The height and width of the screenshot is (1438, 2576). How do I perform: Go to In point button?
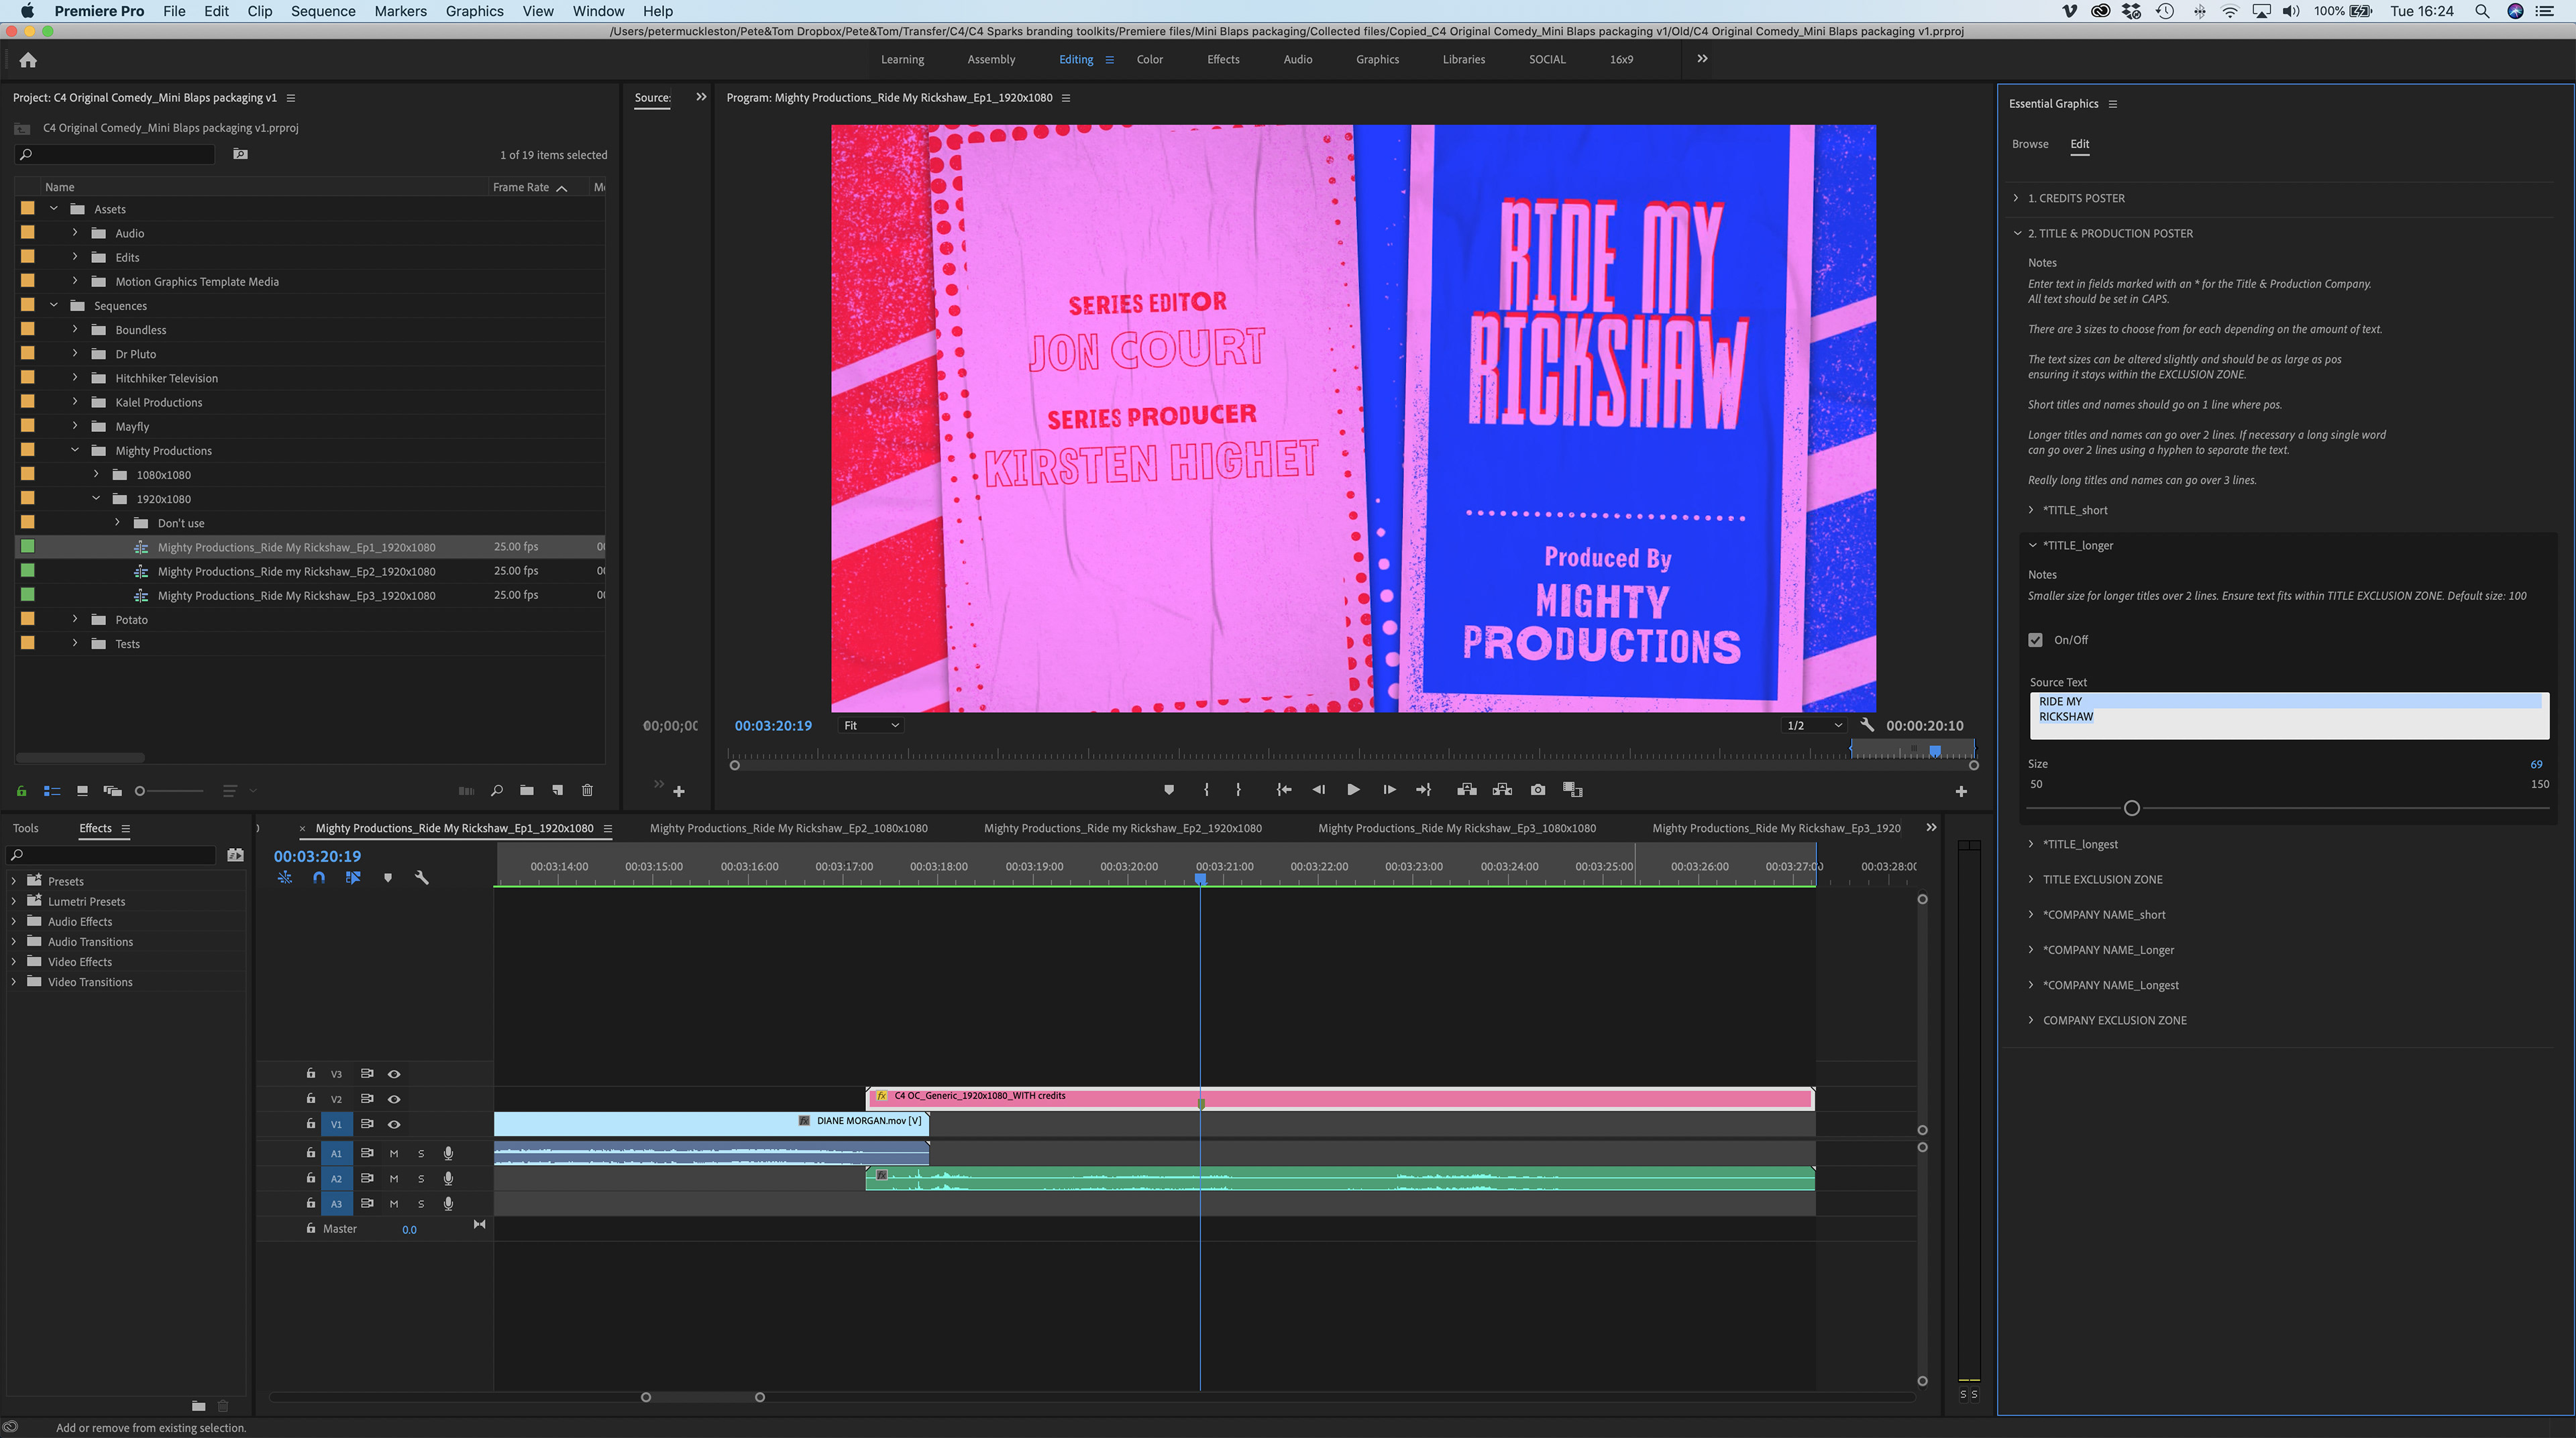[1284, 790]
